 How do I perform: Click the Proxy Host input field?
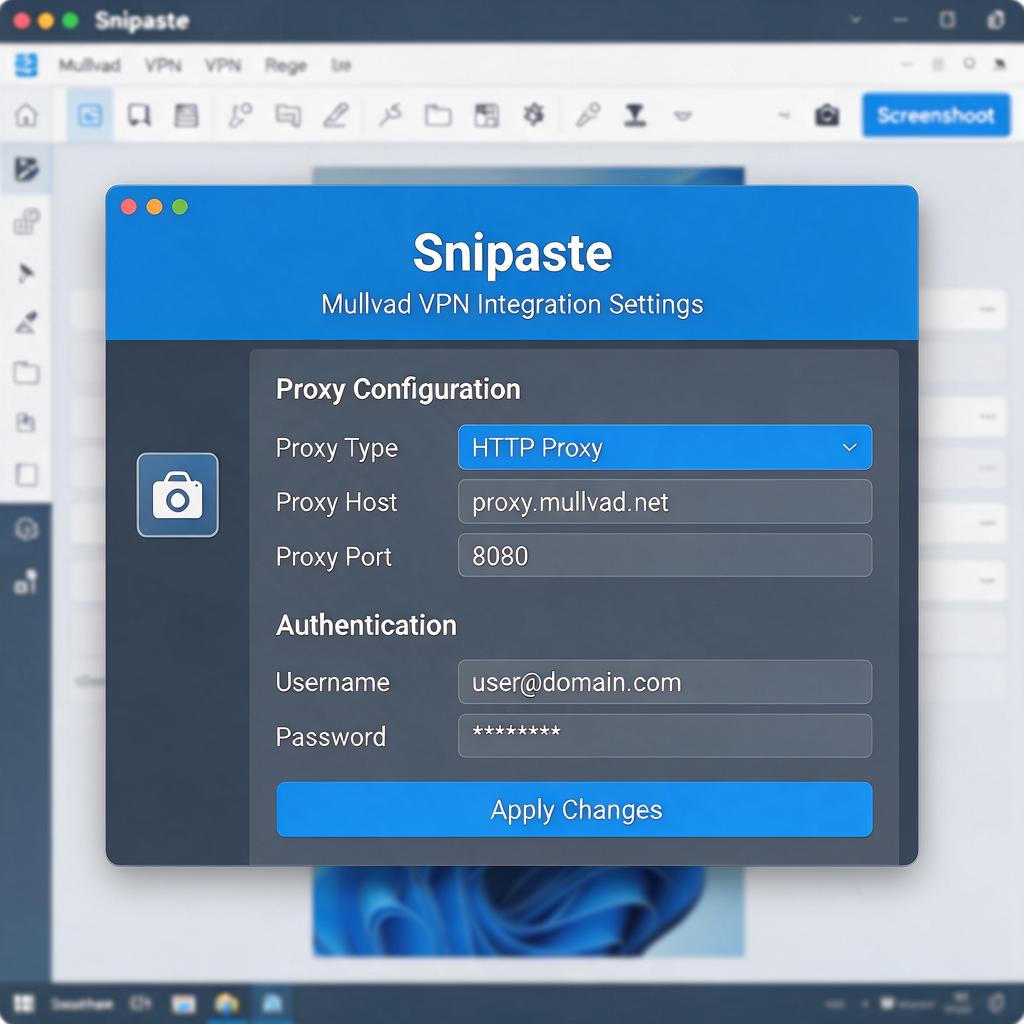point(665,502)
